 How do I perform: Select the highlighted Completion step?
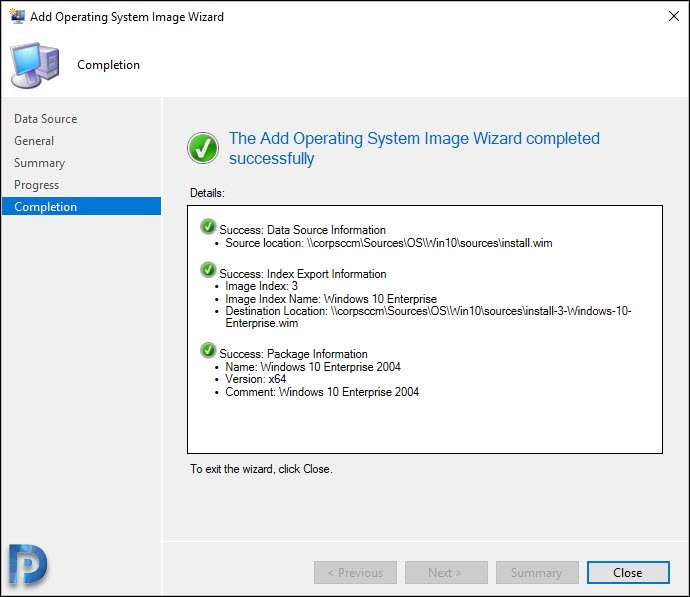[x=81, y=206]
